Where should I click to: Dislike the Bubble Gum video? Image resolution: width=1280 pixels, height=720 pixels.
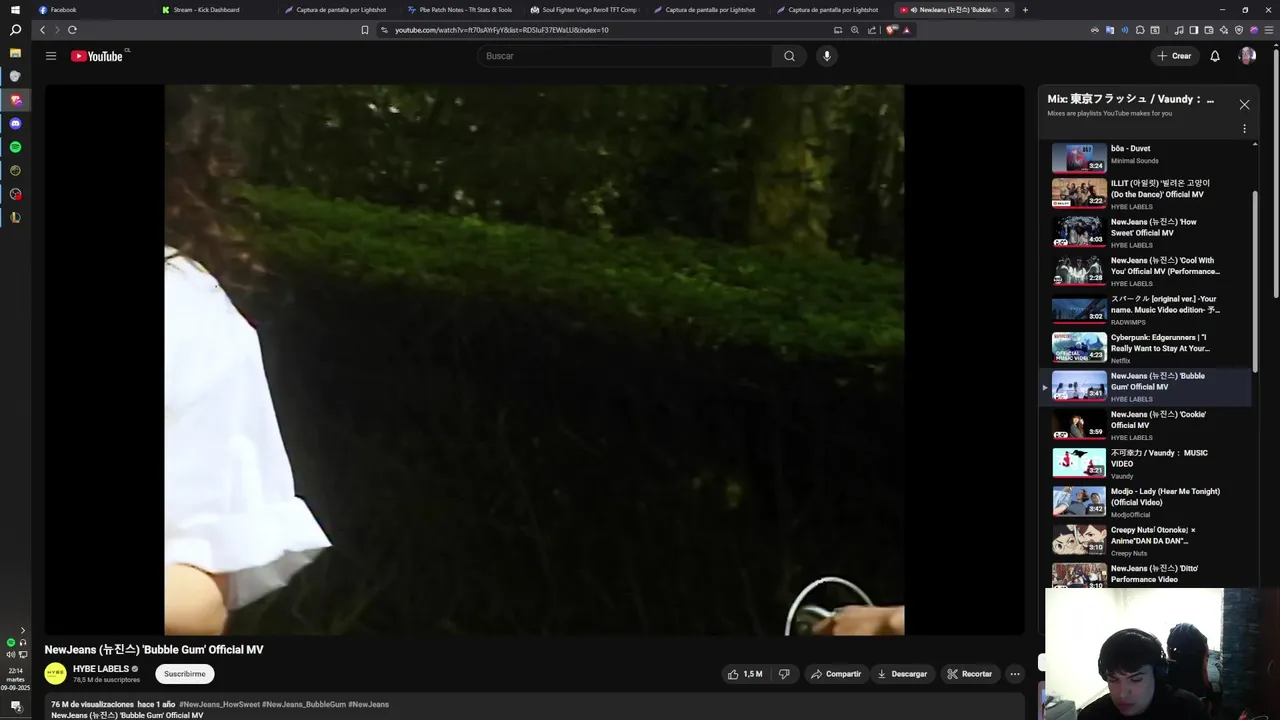(x=784, y=674)
